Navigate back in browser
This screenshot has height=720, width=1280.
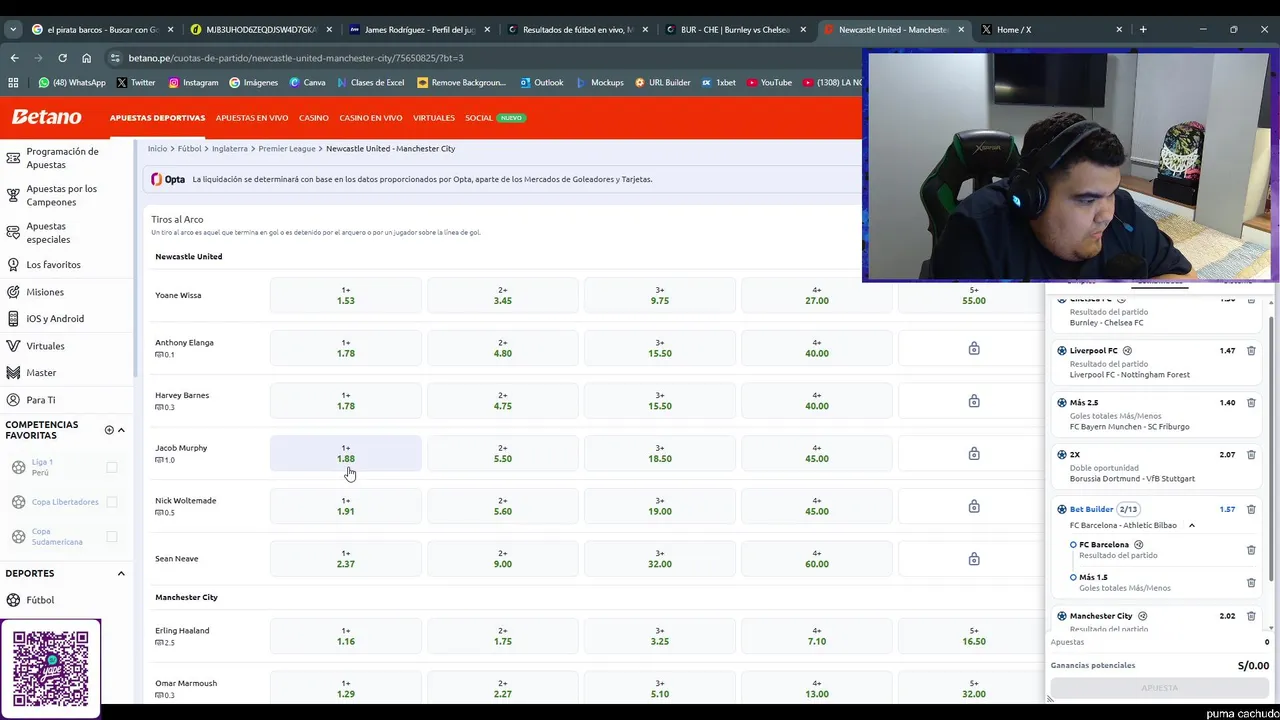(x=14, y=58)
